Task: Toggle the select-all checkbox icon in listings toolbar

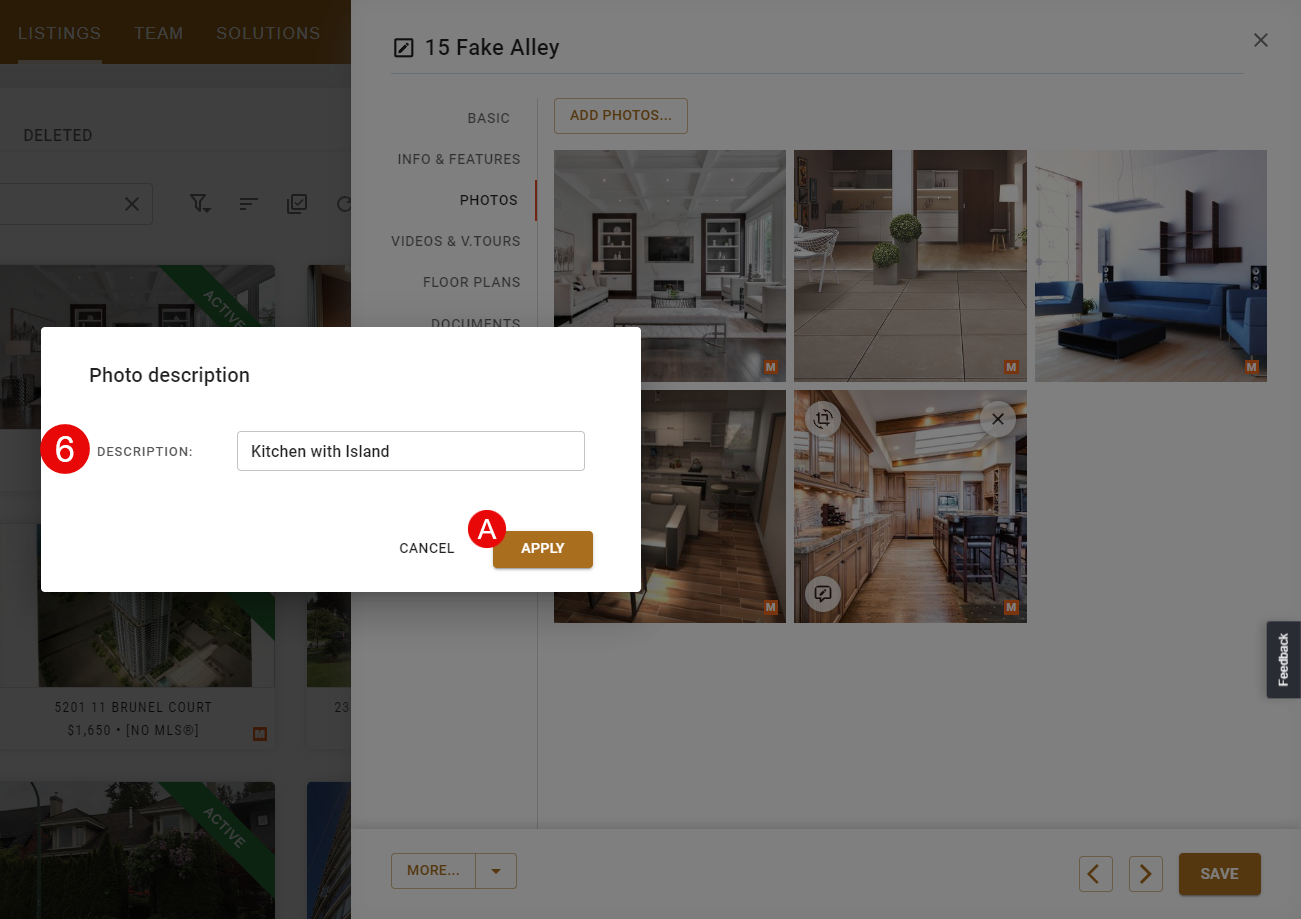Action: pos(297,204)
